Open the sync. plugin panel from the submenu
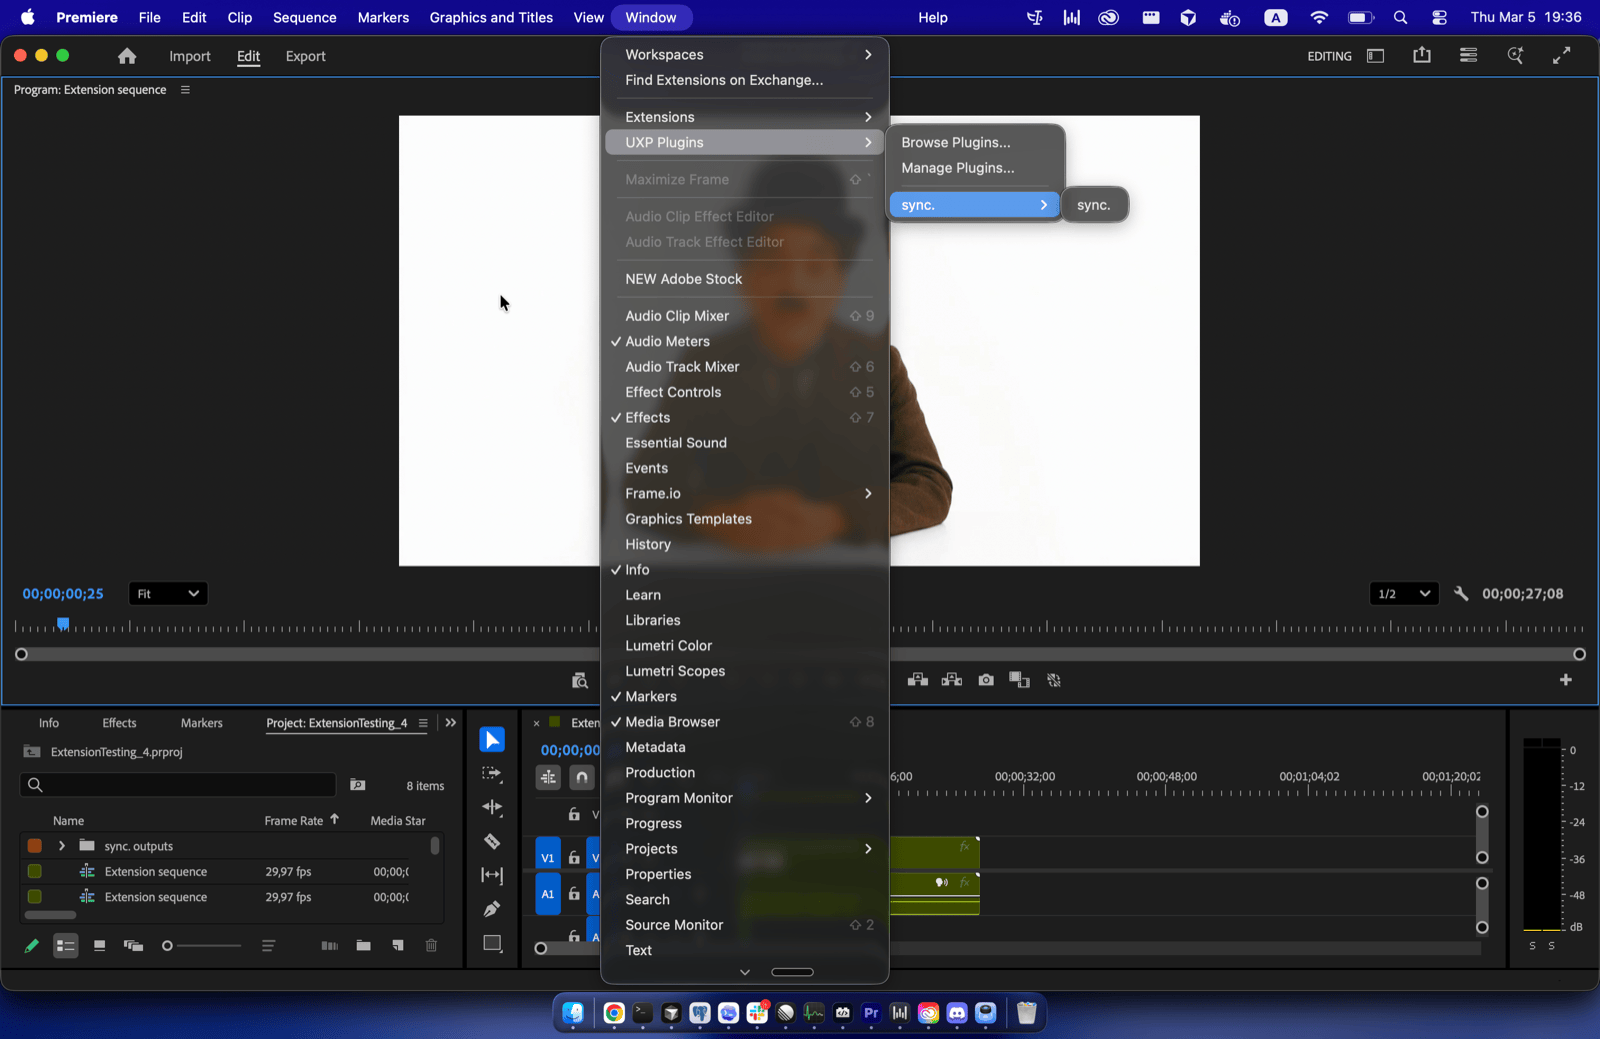Screen dimensions: 1600x1039 click(x=1093, y=205)
